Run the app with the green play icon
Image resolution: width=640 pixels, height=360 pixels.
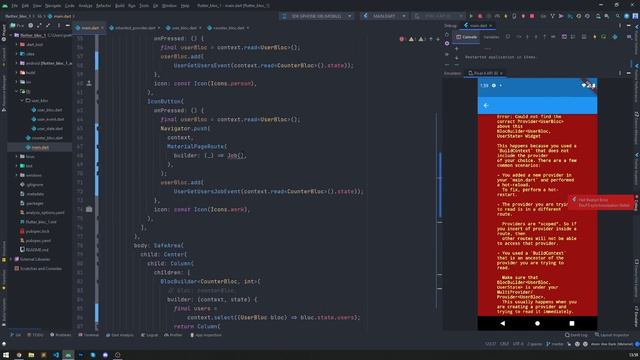click(471, 16)
